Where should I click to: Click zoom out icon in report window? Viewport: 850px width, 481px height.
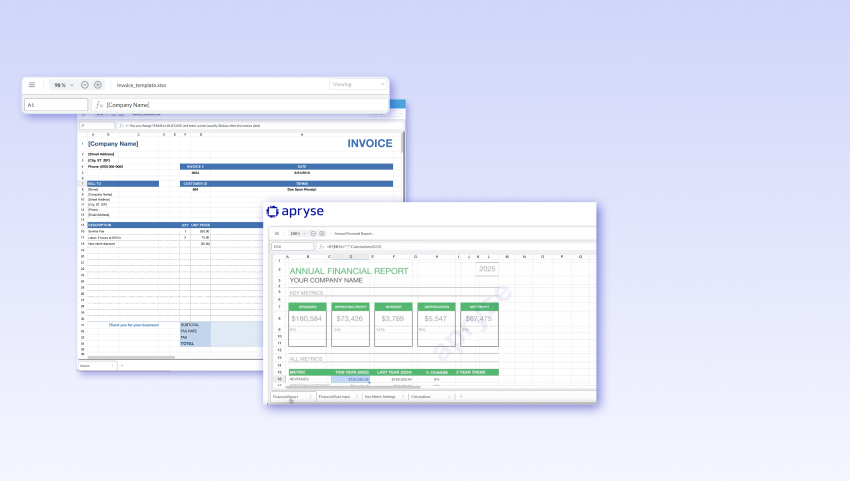[x=313, y=234]
